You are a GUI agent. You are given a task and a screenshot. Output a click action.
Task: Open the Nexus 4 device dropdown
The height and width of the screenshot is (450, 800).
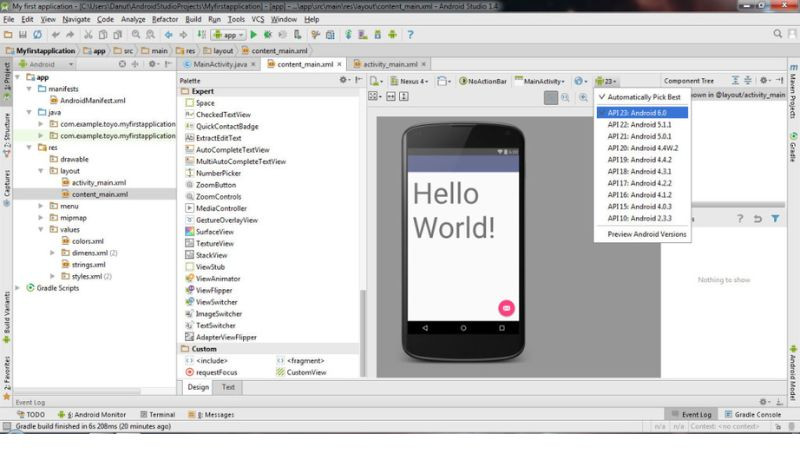click(409, 81)
